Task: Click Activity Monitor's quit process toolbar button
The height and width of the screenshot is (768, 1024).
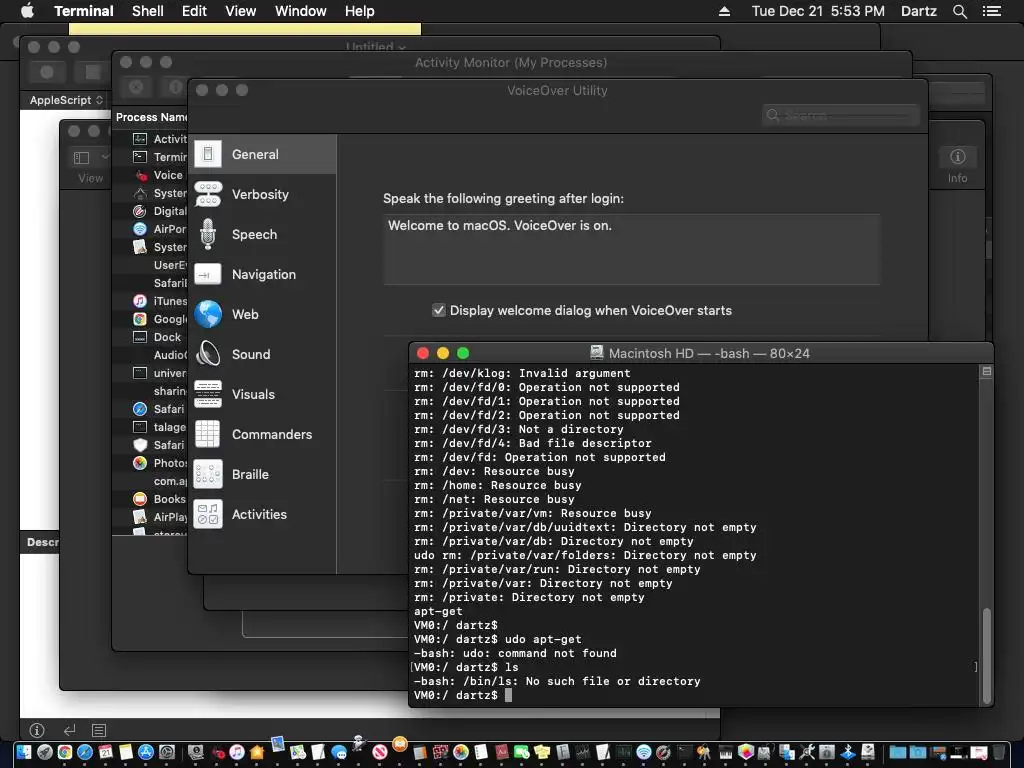Action: [136, 87]
